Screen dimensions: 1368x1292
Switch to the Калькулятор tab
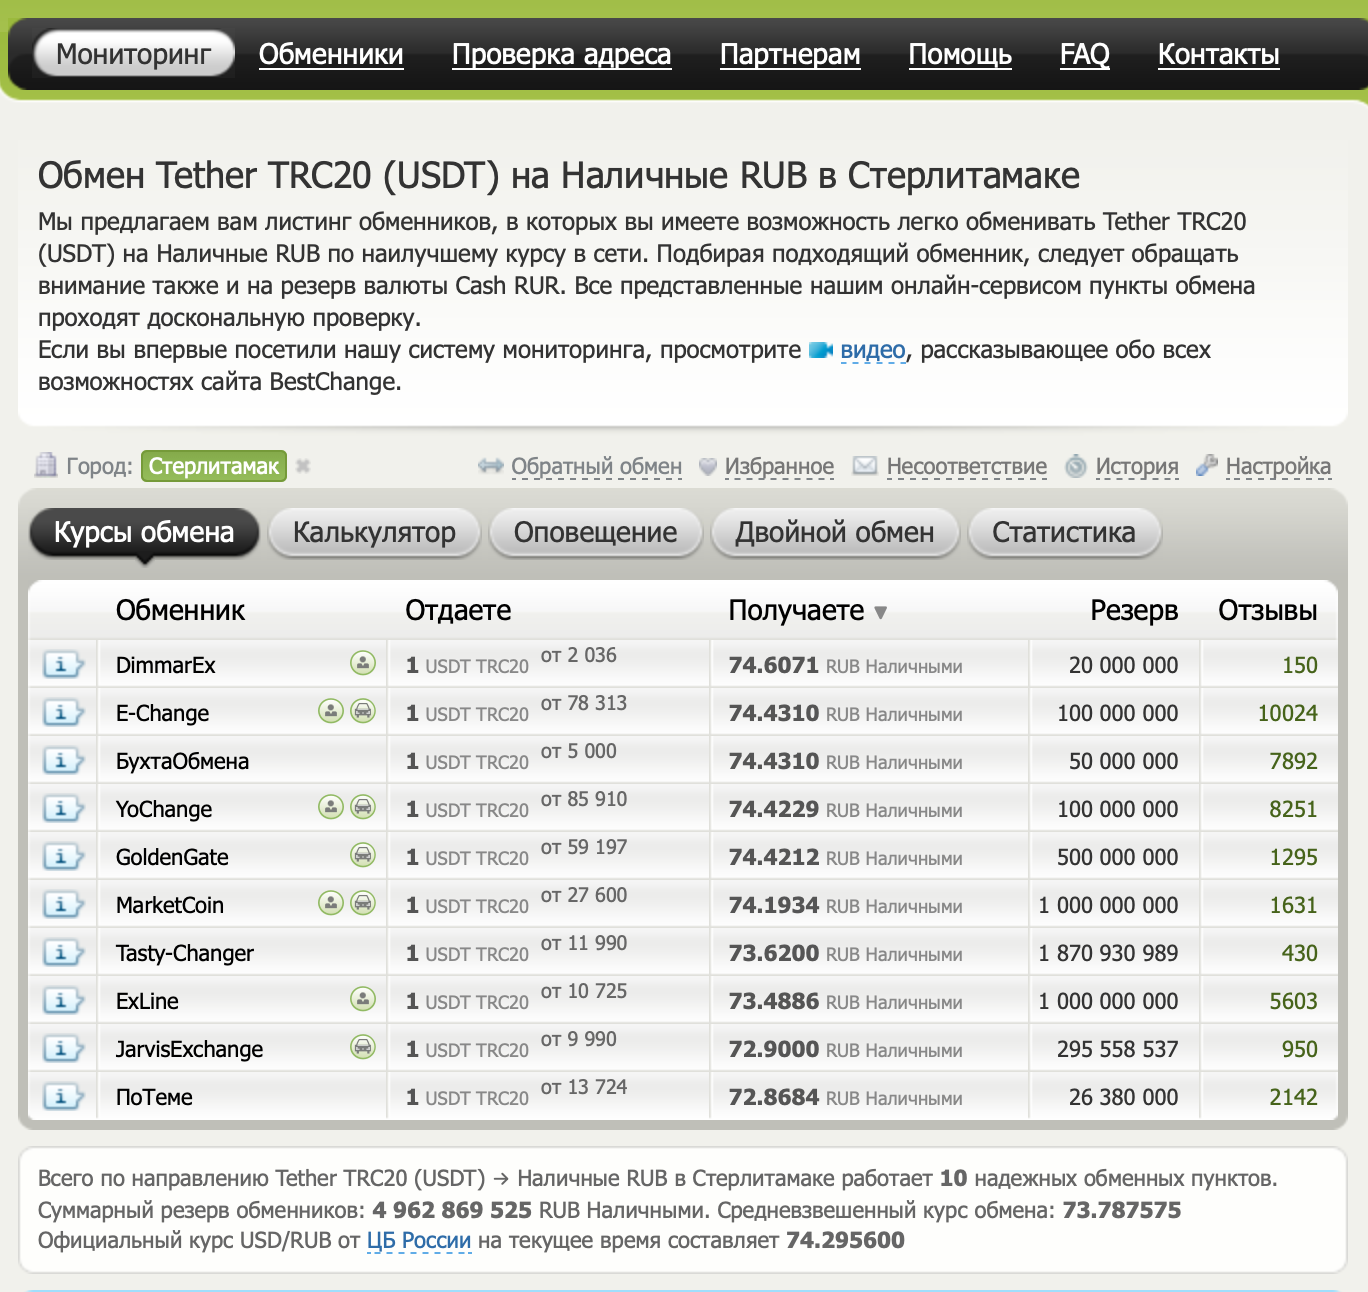[x=374, y=532]
